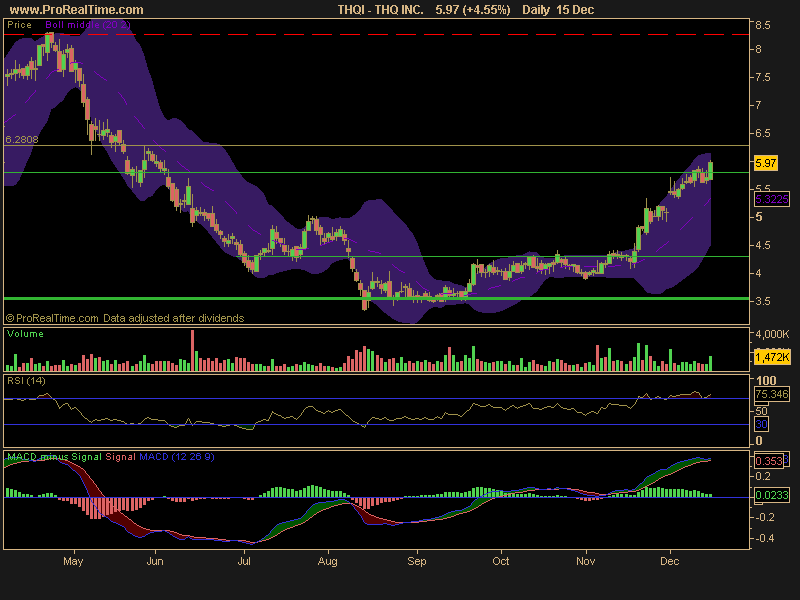
Task: Select the RSI (14) indicator label
Action: pyautogui.click(x=26, y=381)
